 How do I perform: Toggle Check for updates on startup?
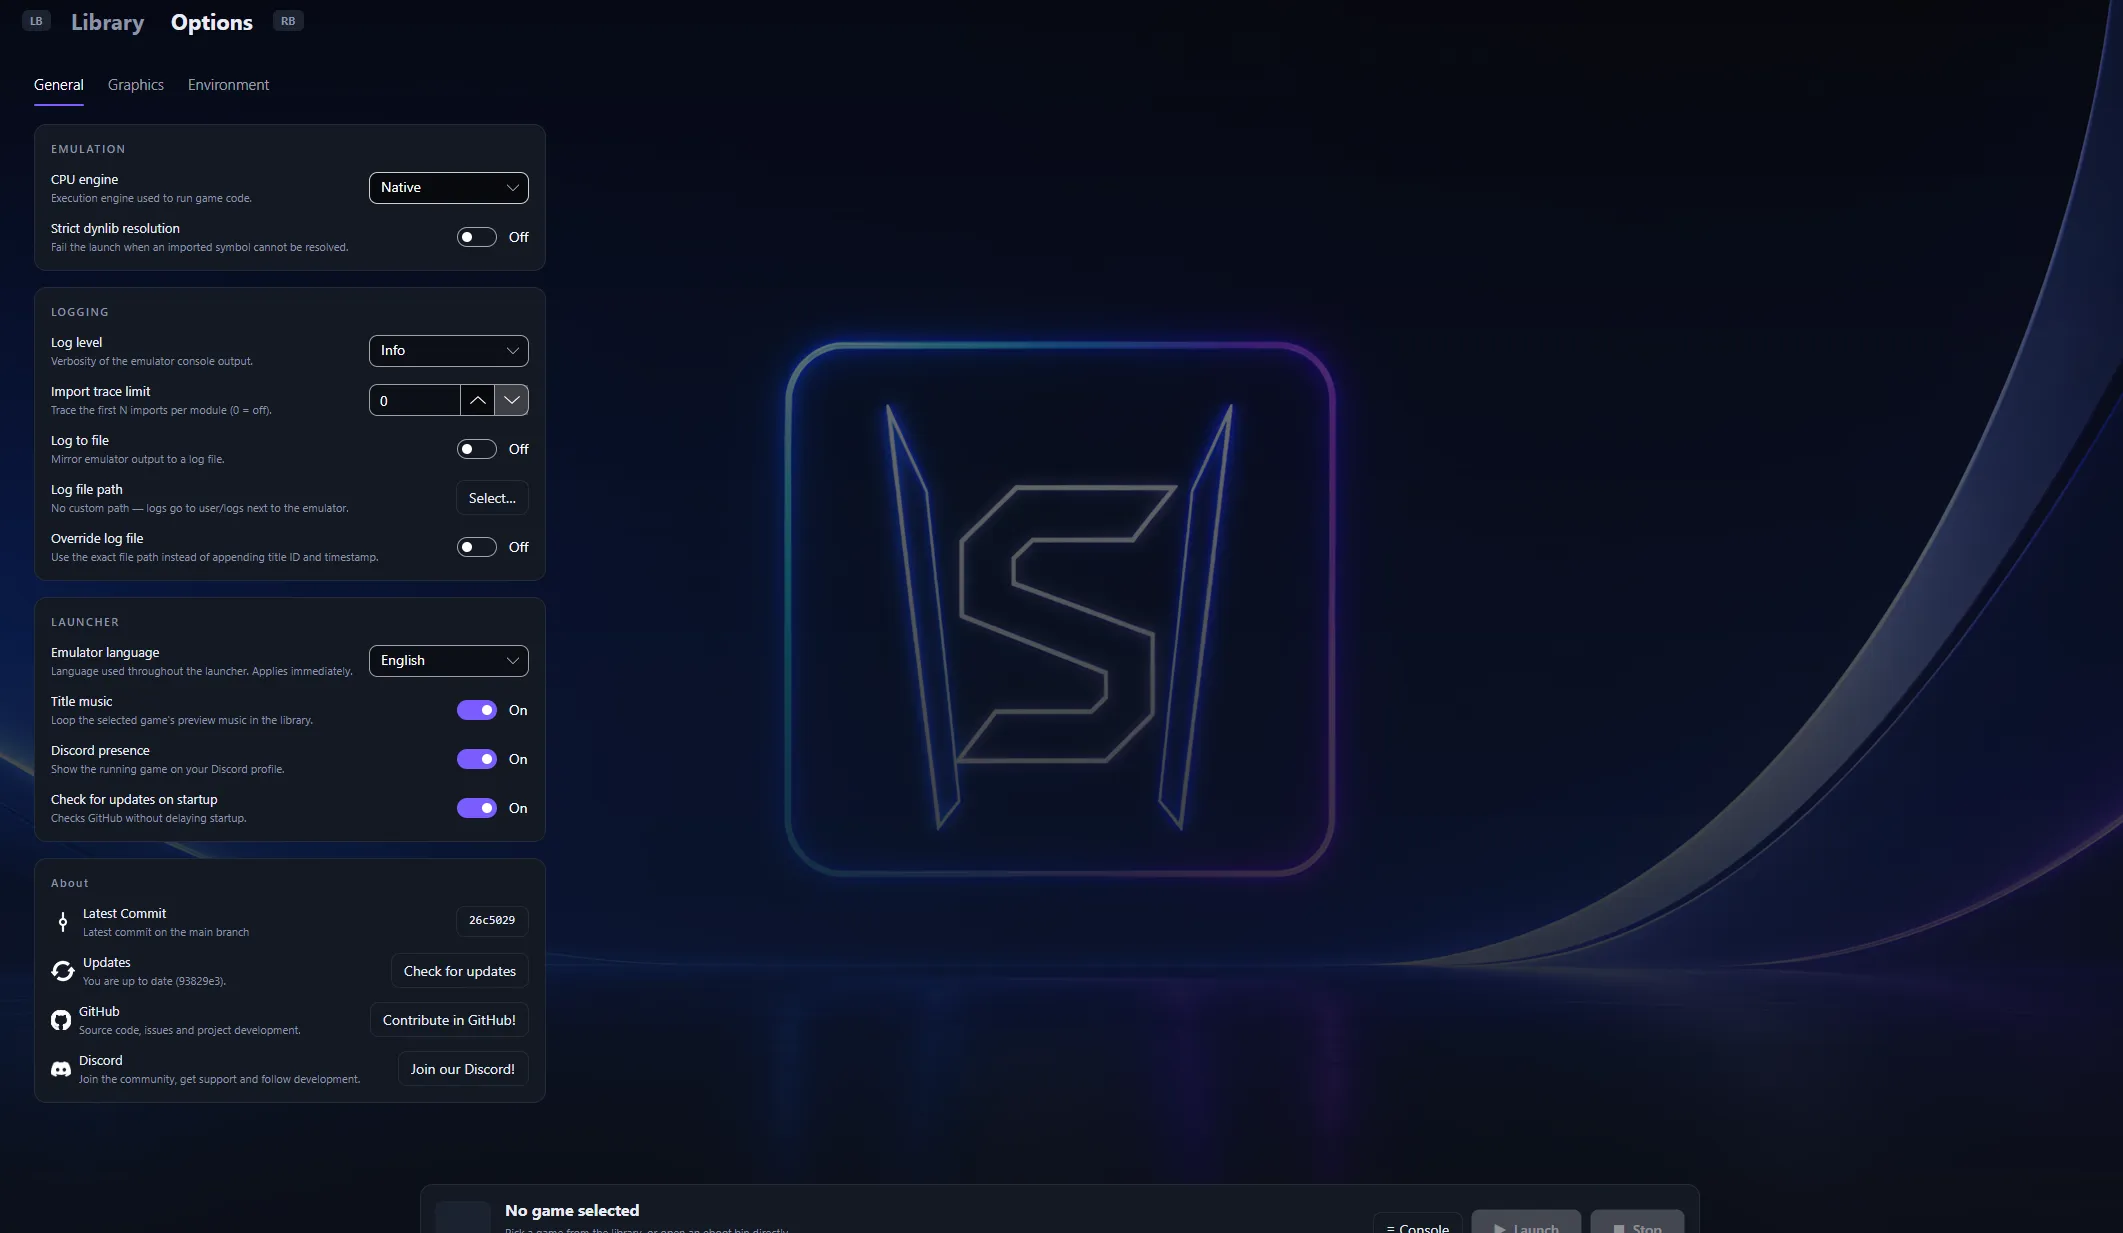pos(477,808)
